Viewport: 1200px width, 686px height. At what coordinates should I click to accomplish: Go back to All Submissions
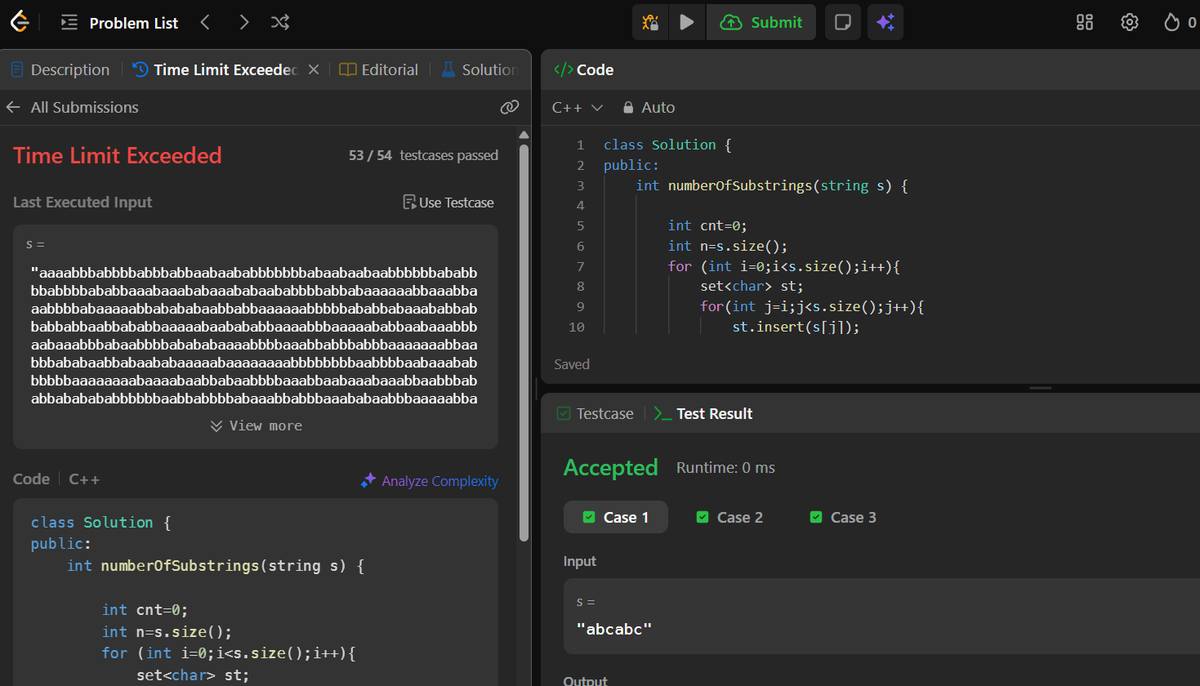point(72,107)
